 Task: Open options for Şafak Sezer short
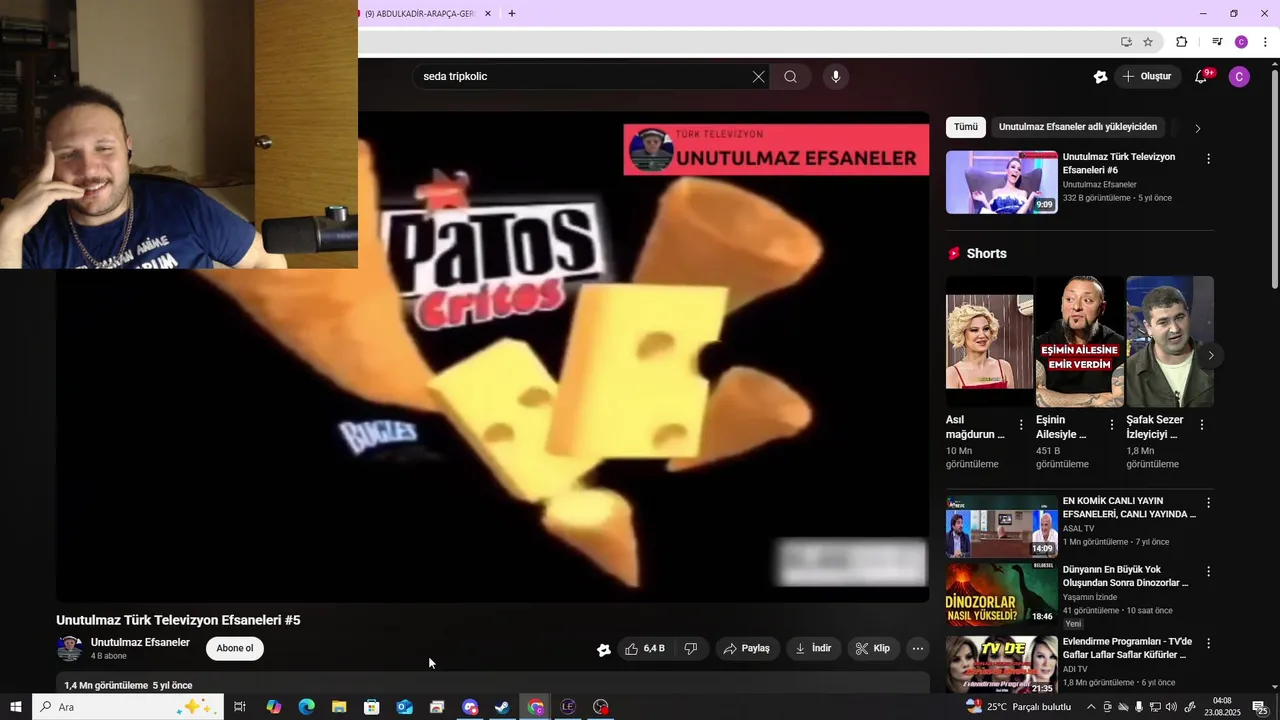pyautogui.click(x=1202, y=425)
